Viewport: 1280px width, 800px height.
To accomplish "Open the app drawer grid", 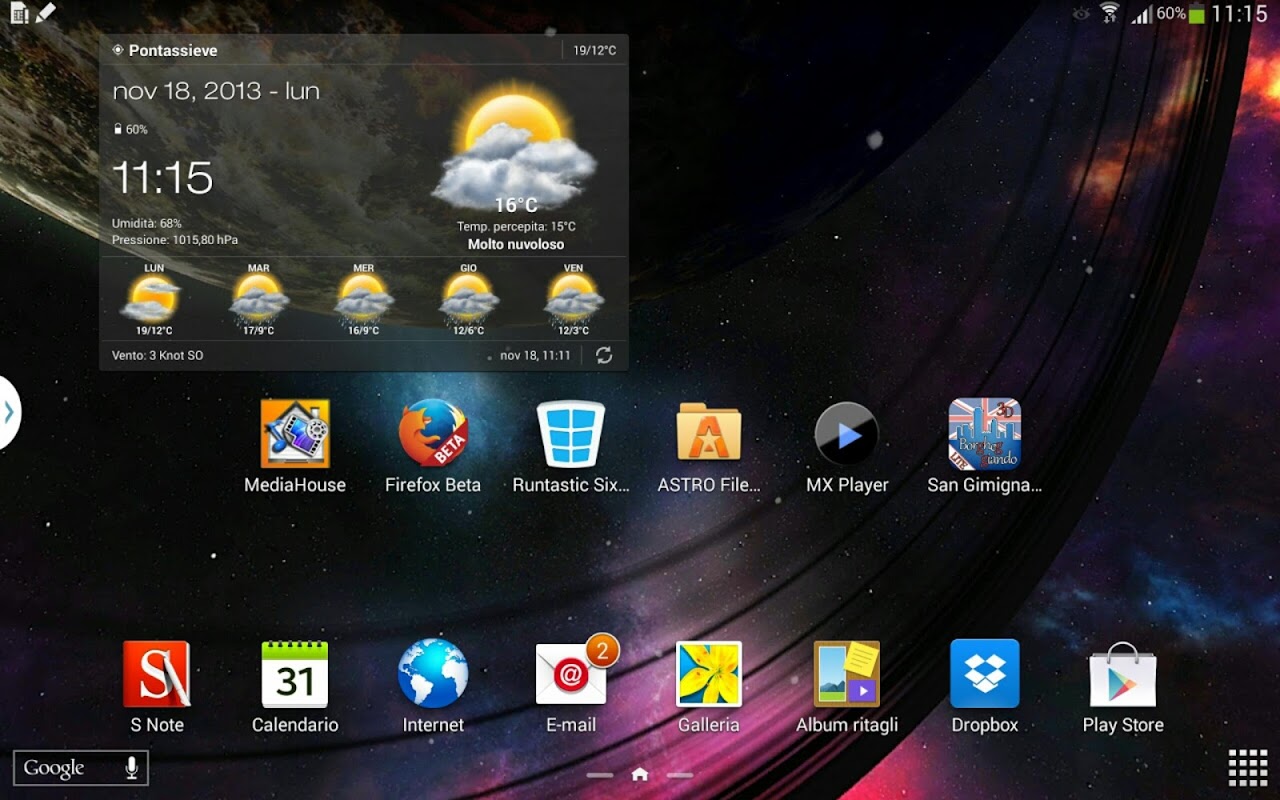I will (x=1248, y=768).
